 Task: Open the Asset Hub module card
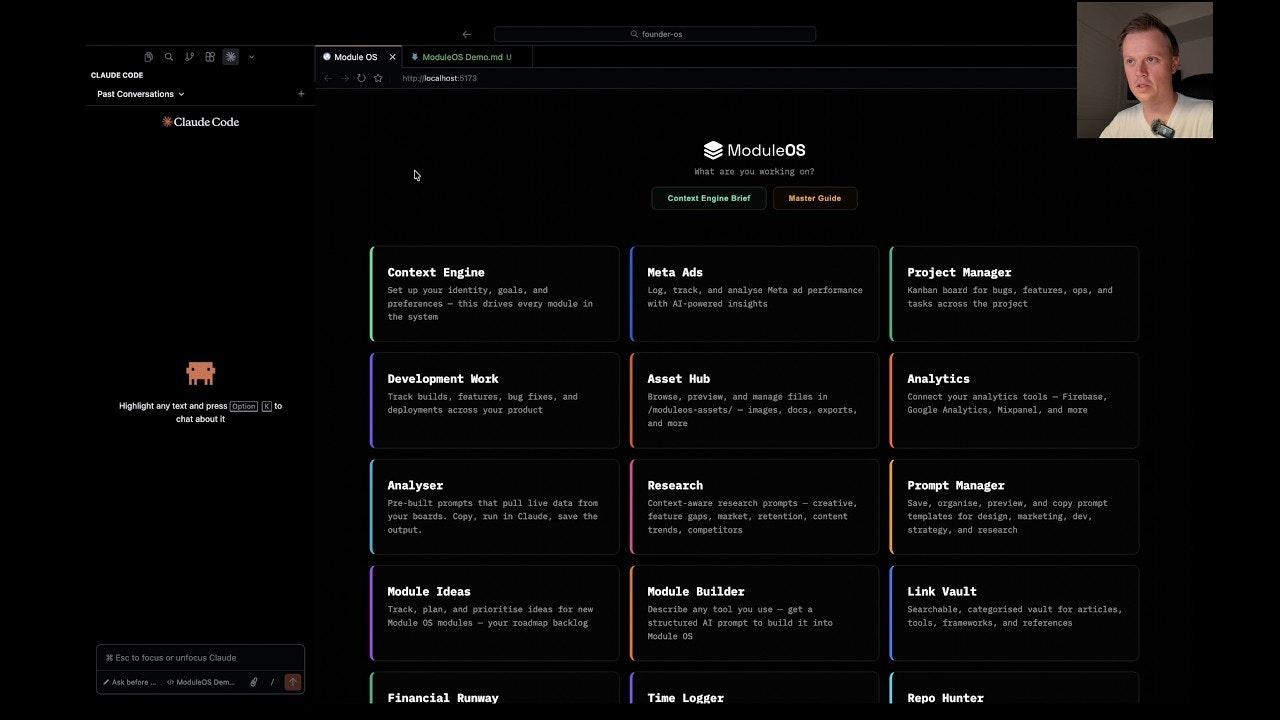click(x=754, y=400)
